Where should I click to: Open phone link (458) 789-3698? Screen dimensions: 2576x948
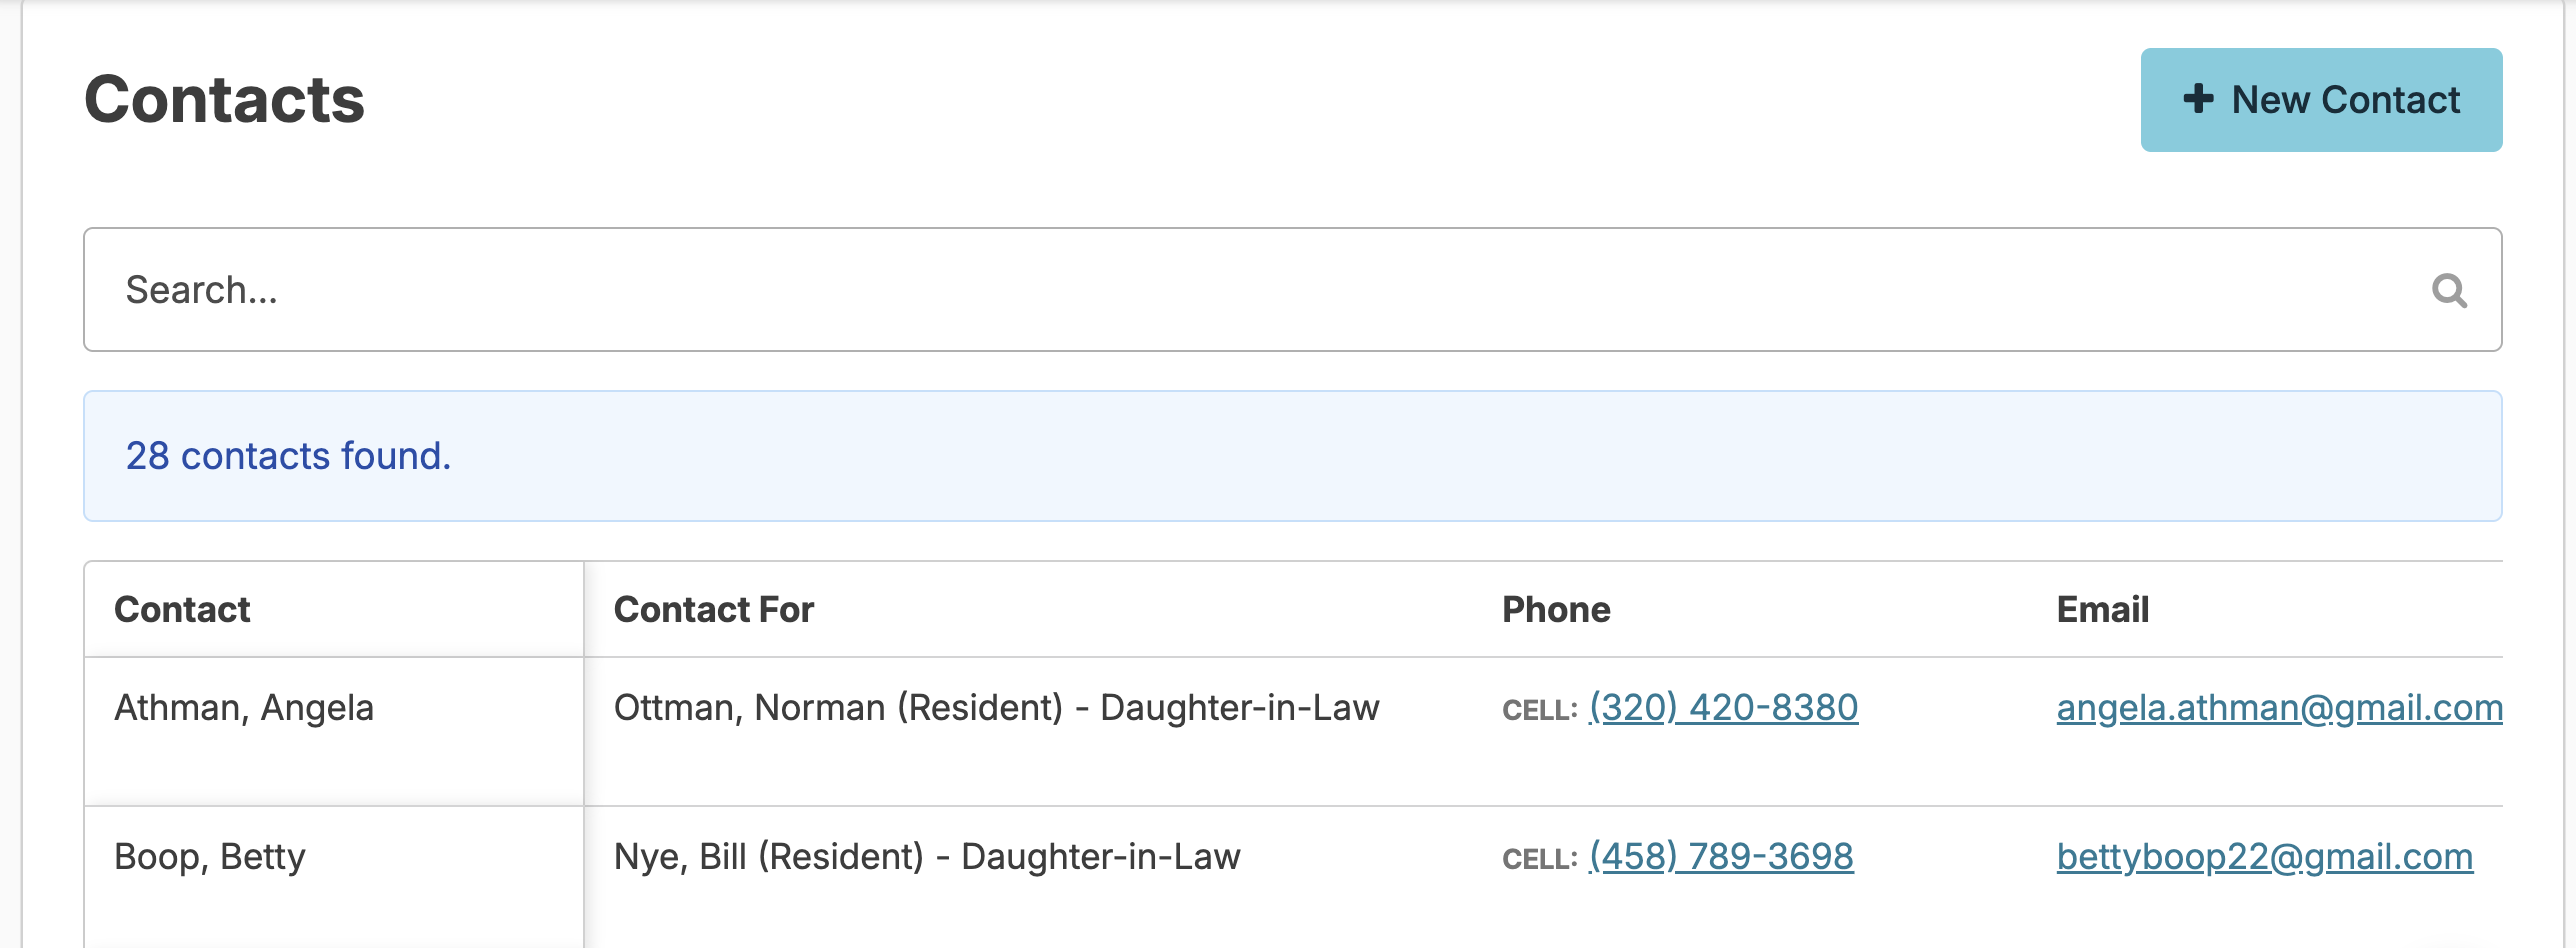point(1720,857)
